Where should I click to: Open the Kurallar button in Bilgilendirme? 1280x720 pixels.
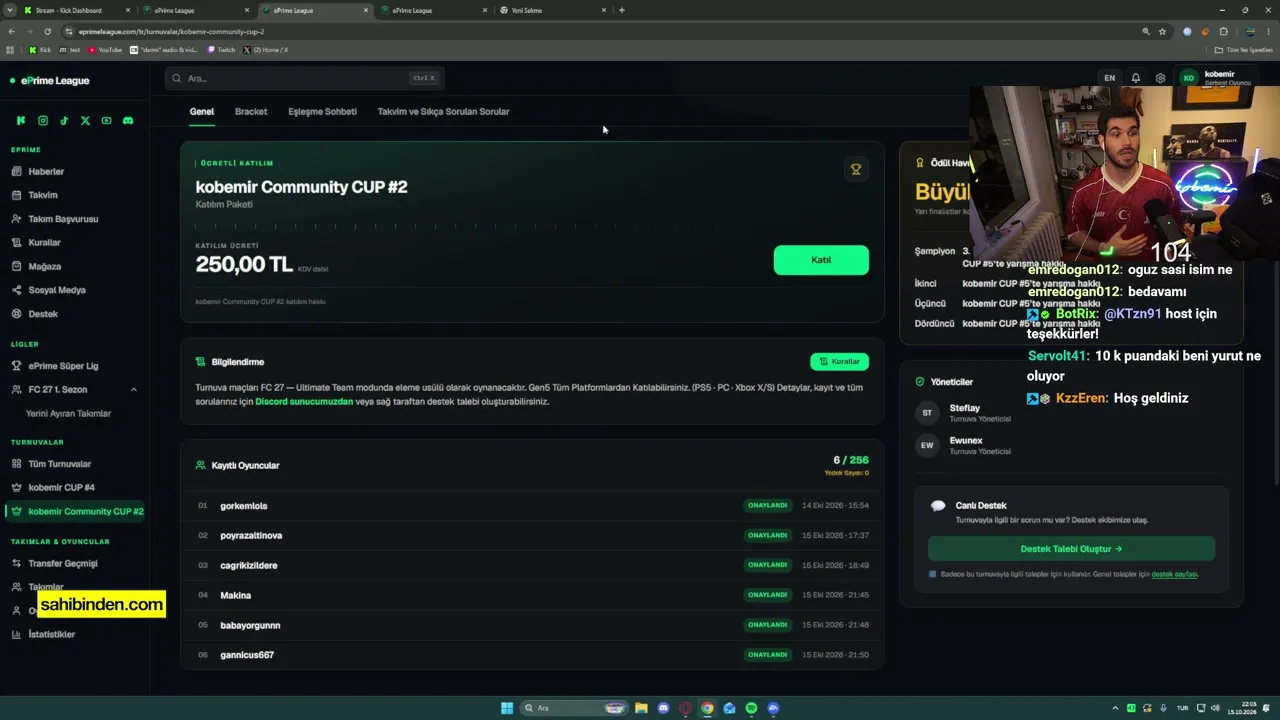[839, 362]
